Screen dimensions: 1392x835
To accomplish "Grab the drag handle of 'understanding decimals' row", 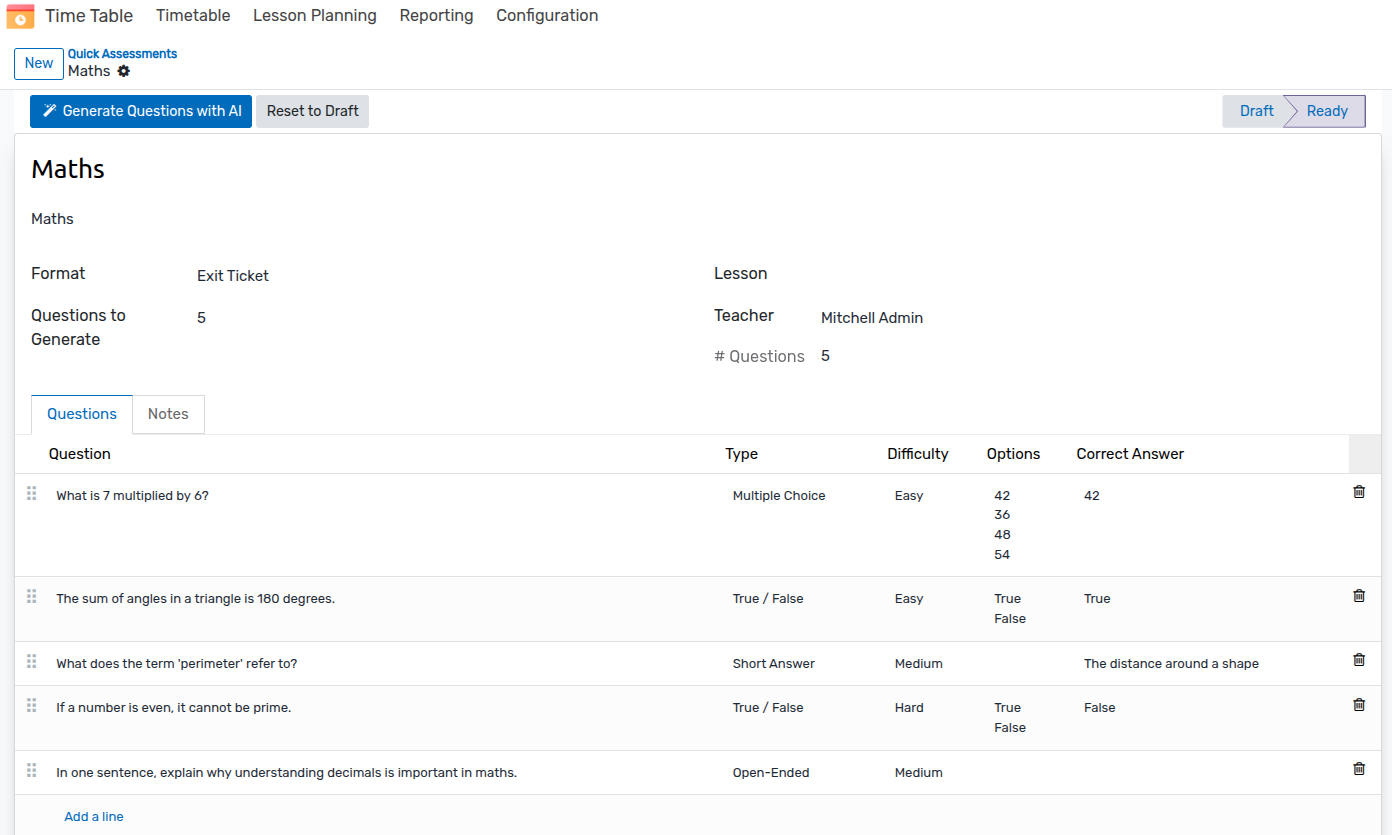I will coord(31,770).
